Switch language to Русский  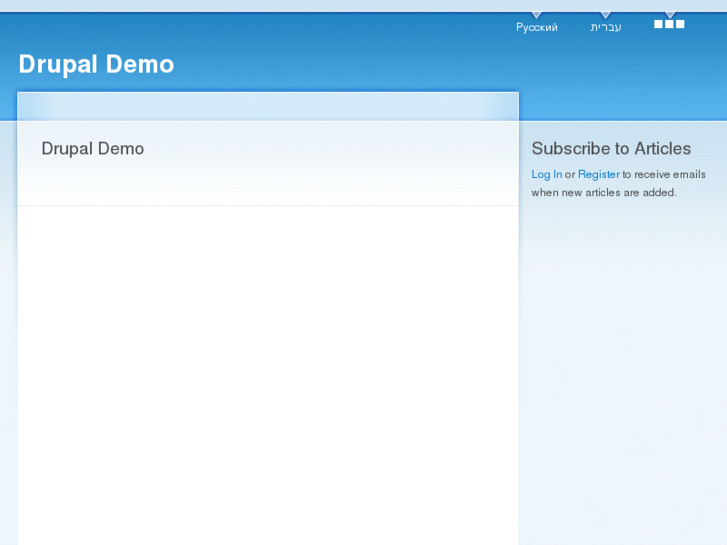(x=536, y=27)
